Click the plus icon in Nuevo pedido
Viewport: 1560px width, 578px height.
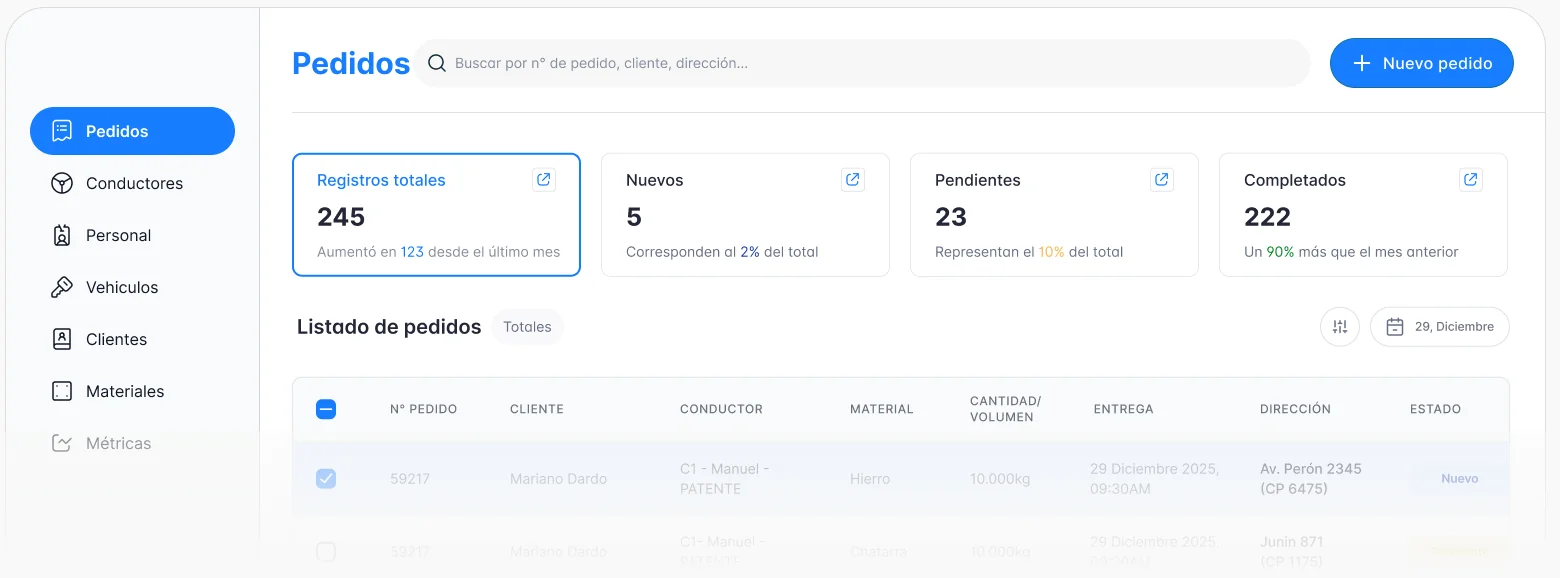pyautogui.click(x=1361, y=63)
